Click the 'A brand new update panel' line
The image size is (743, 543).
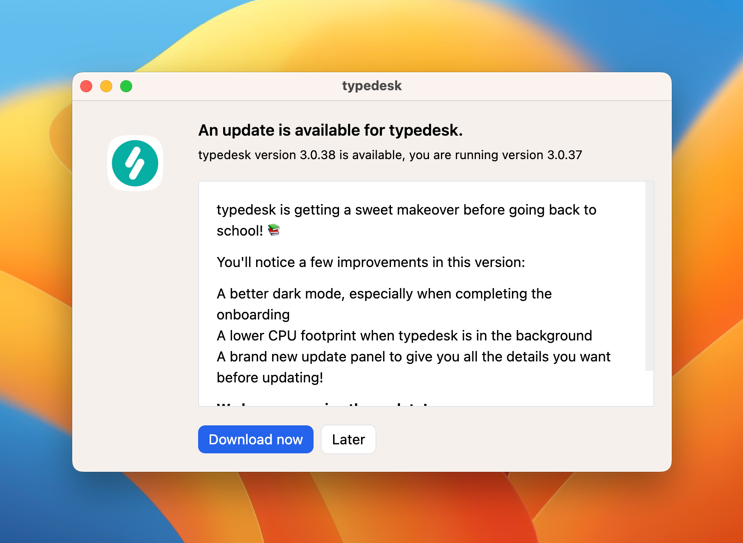click(414, 367)
